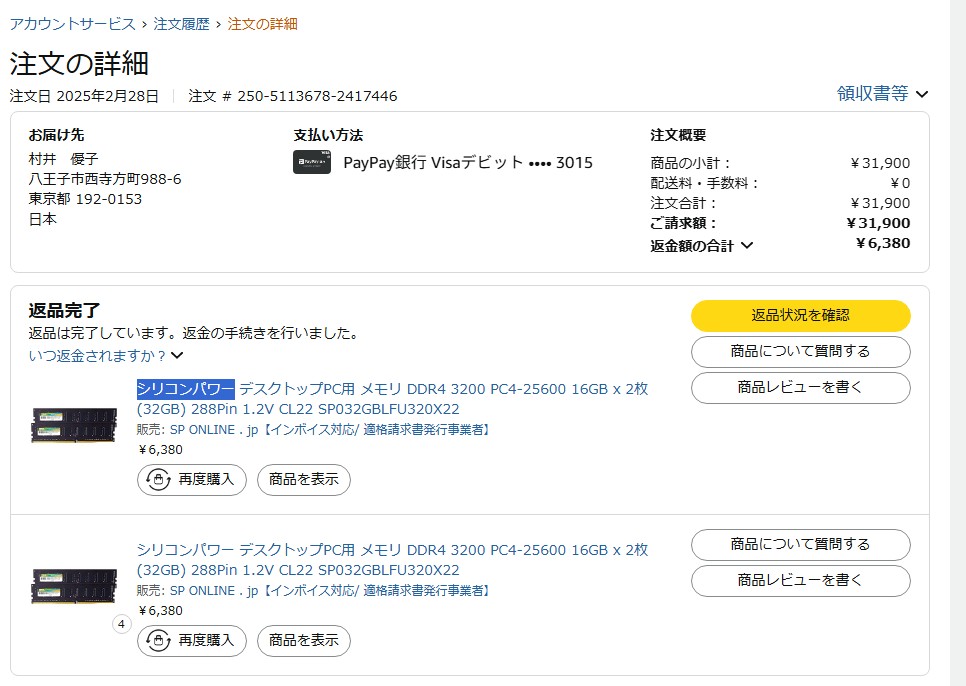Image resolution: width=966 pixels, height=686 pixels.
Task: Click reorder icon on first memory item
Action: [x=158, y=480]
